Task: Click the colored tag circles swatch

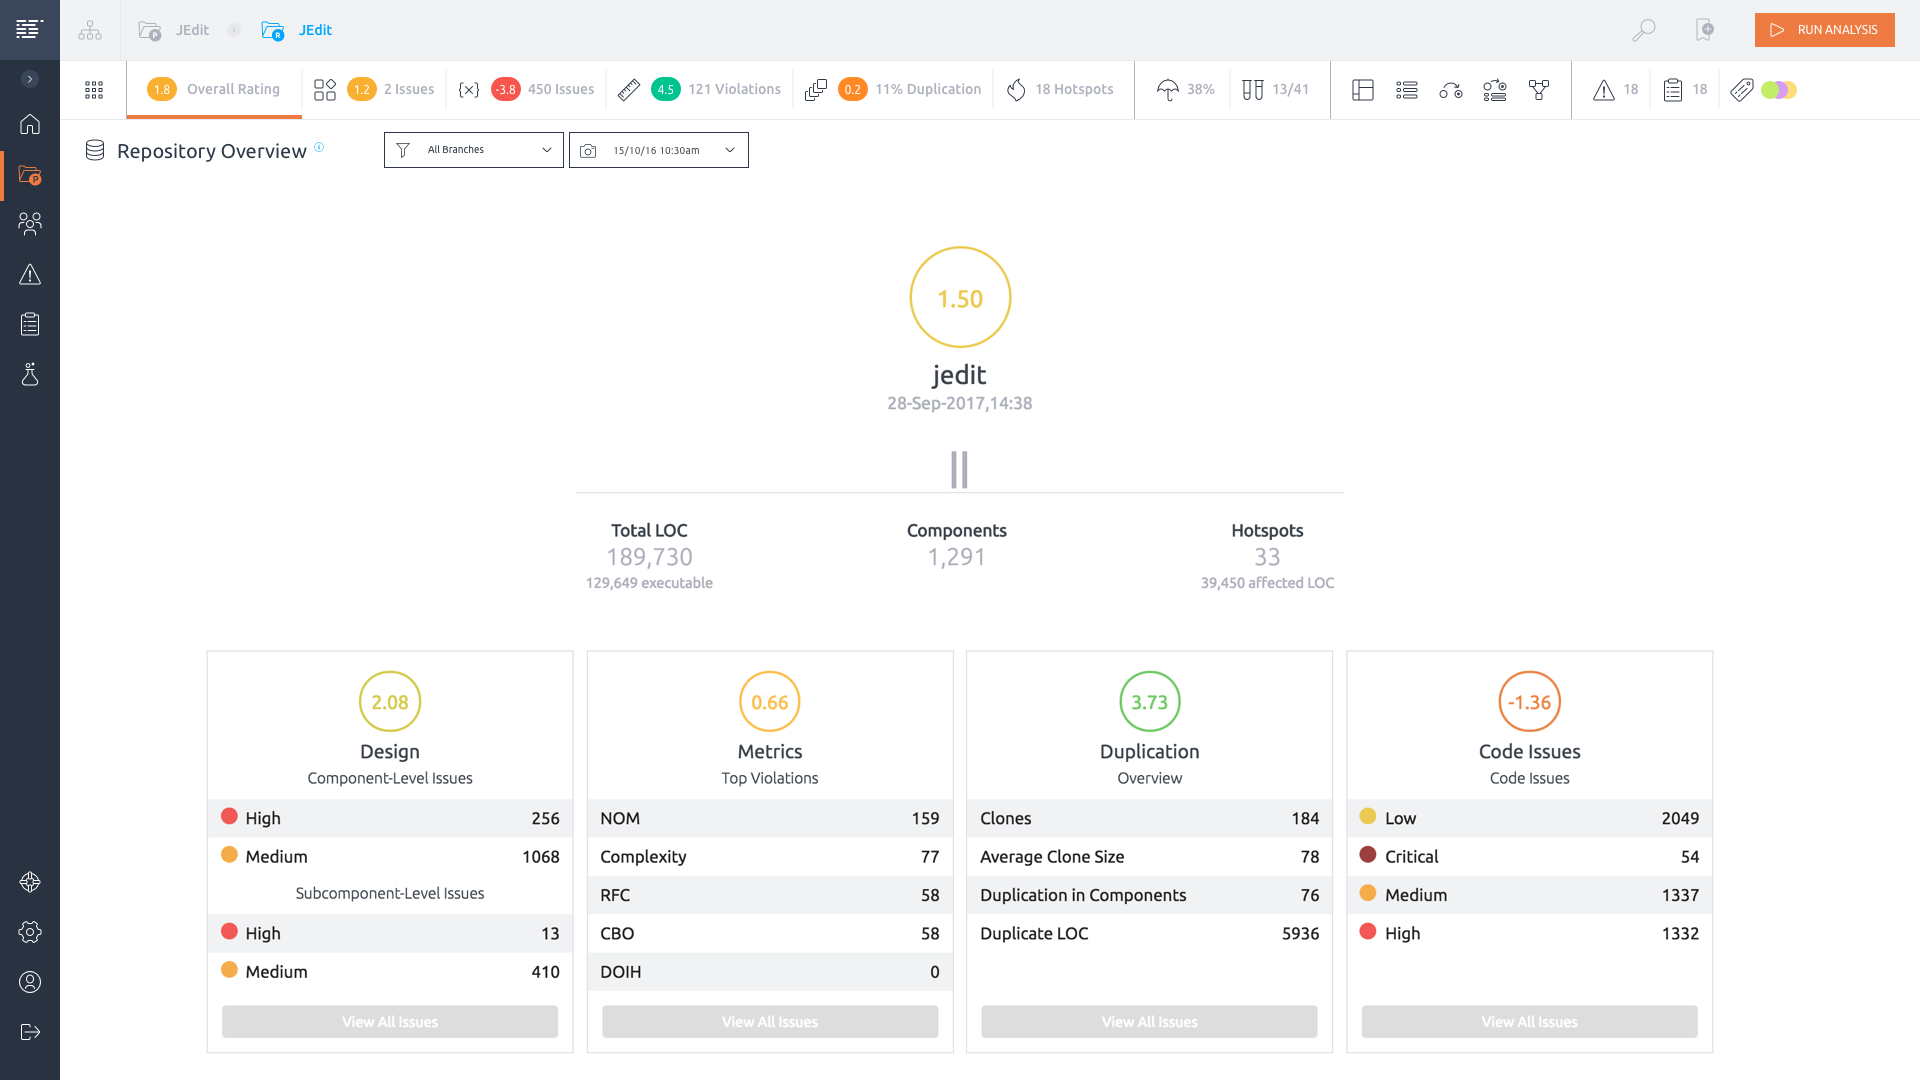Action: (1779, 90)
